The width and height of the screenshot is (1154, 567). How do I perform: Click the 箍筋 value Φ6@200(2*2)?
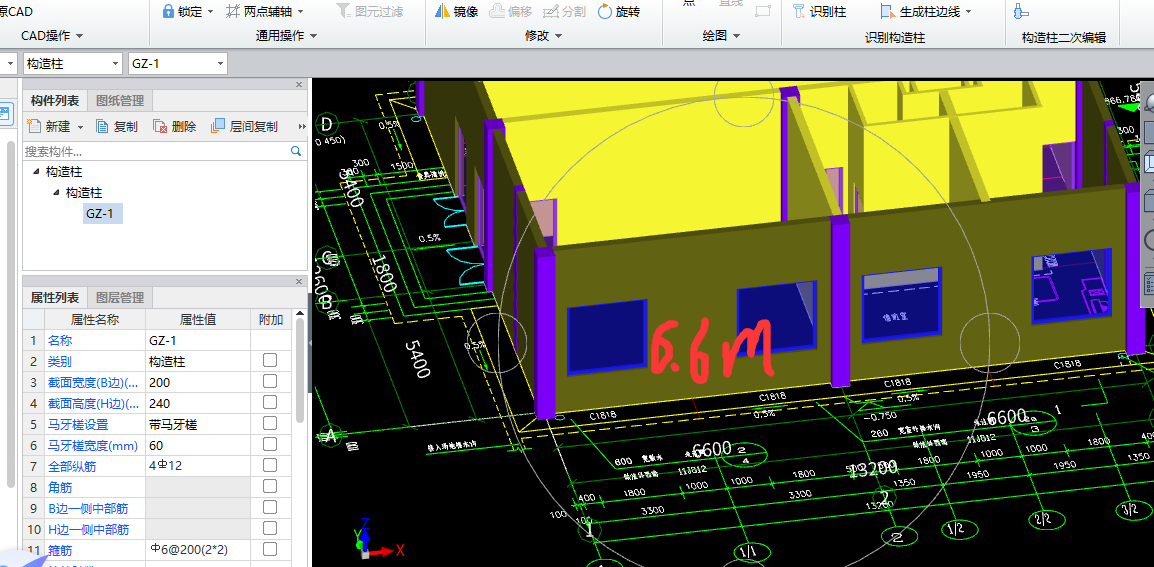point(198,550)
